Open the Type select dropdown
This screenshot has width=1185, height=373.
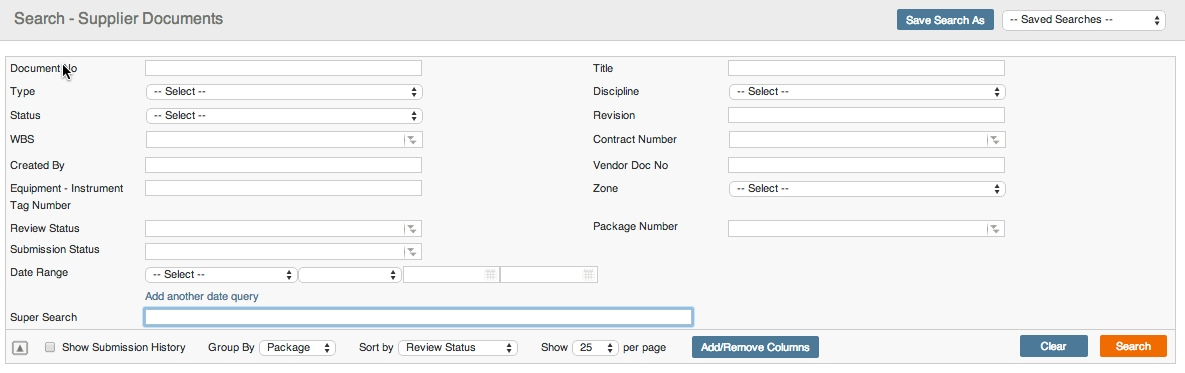click(x=284, y=92)
